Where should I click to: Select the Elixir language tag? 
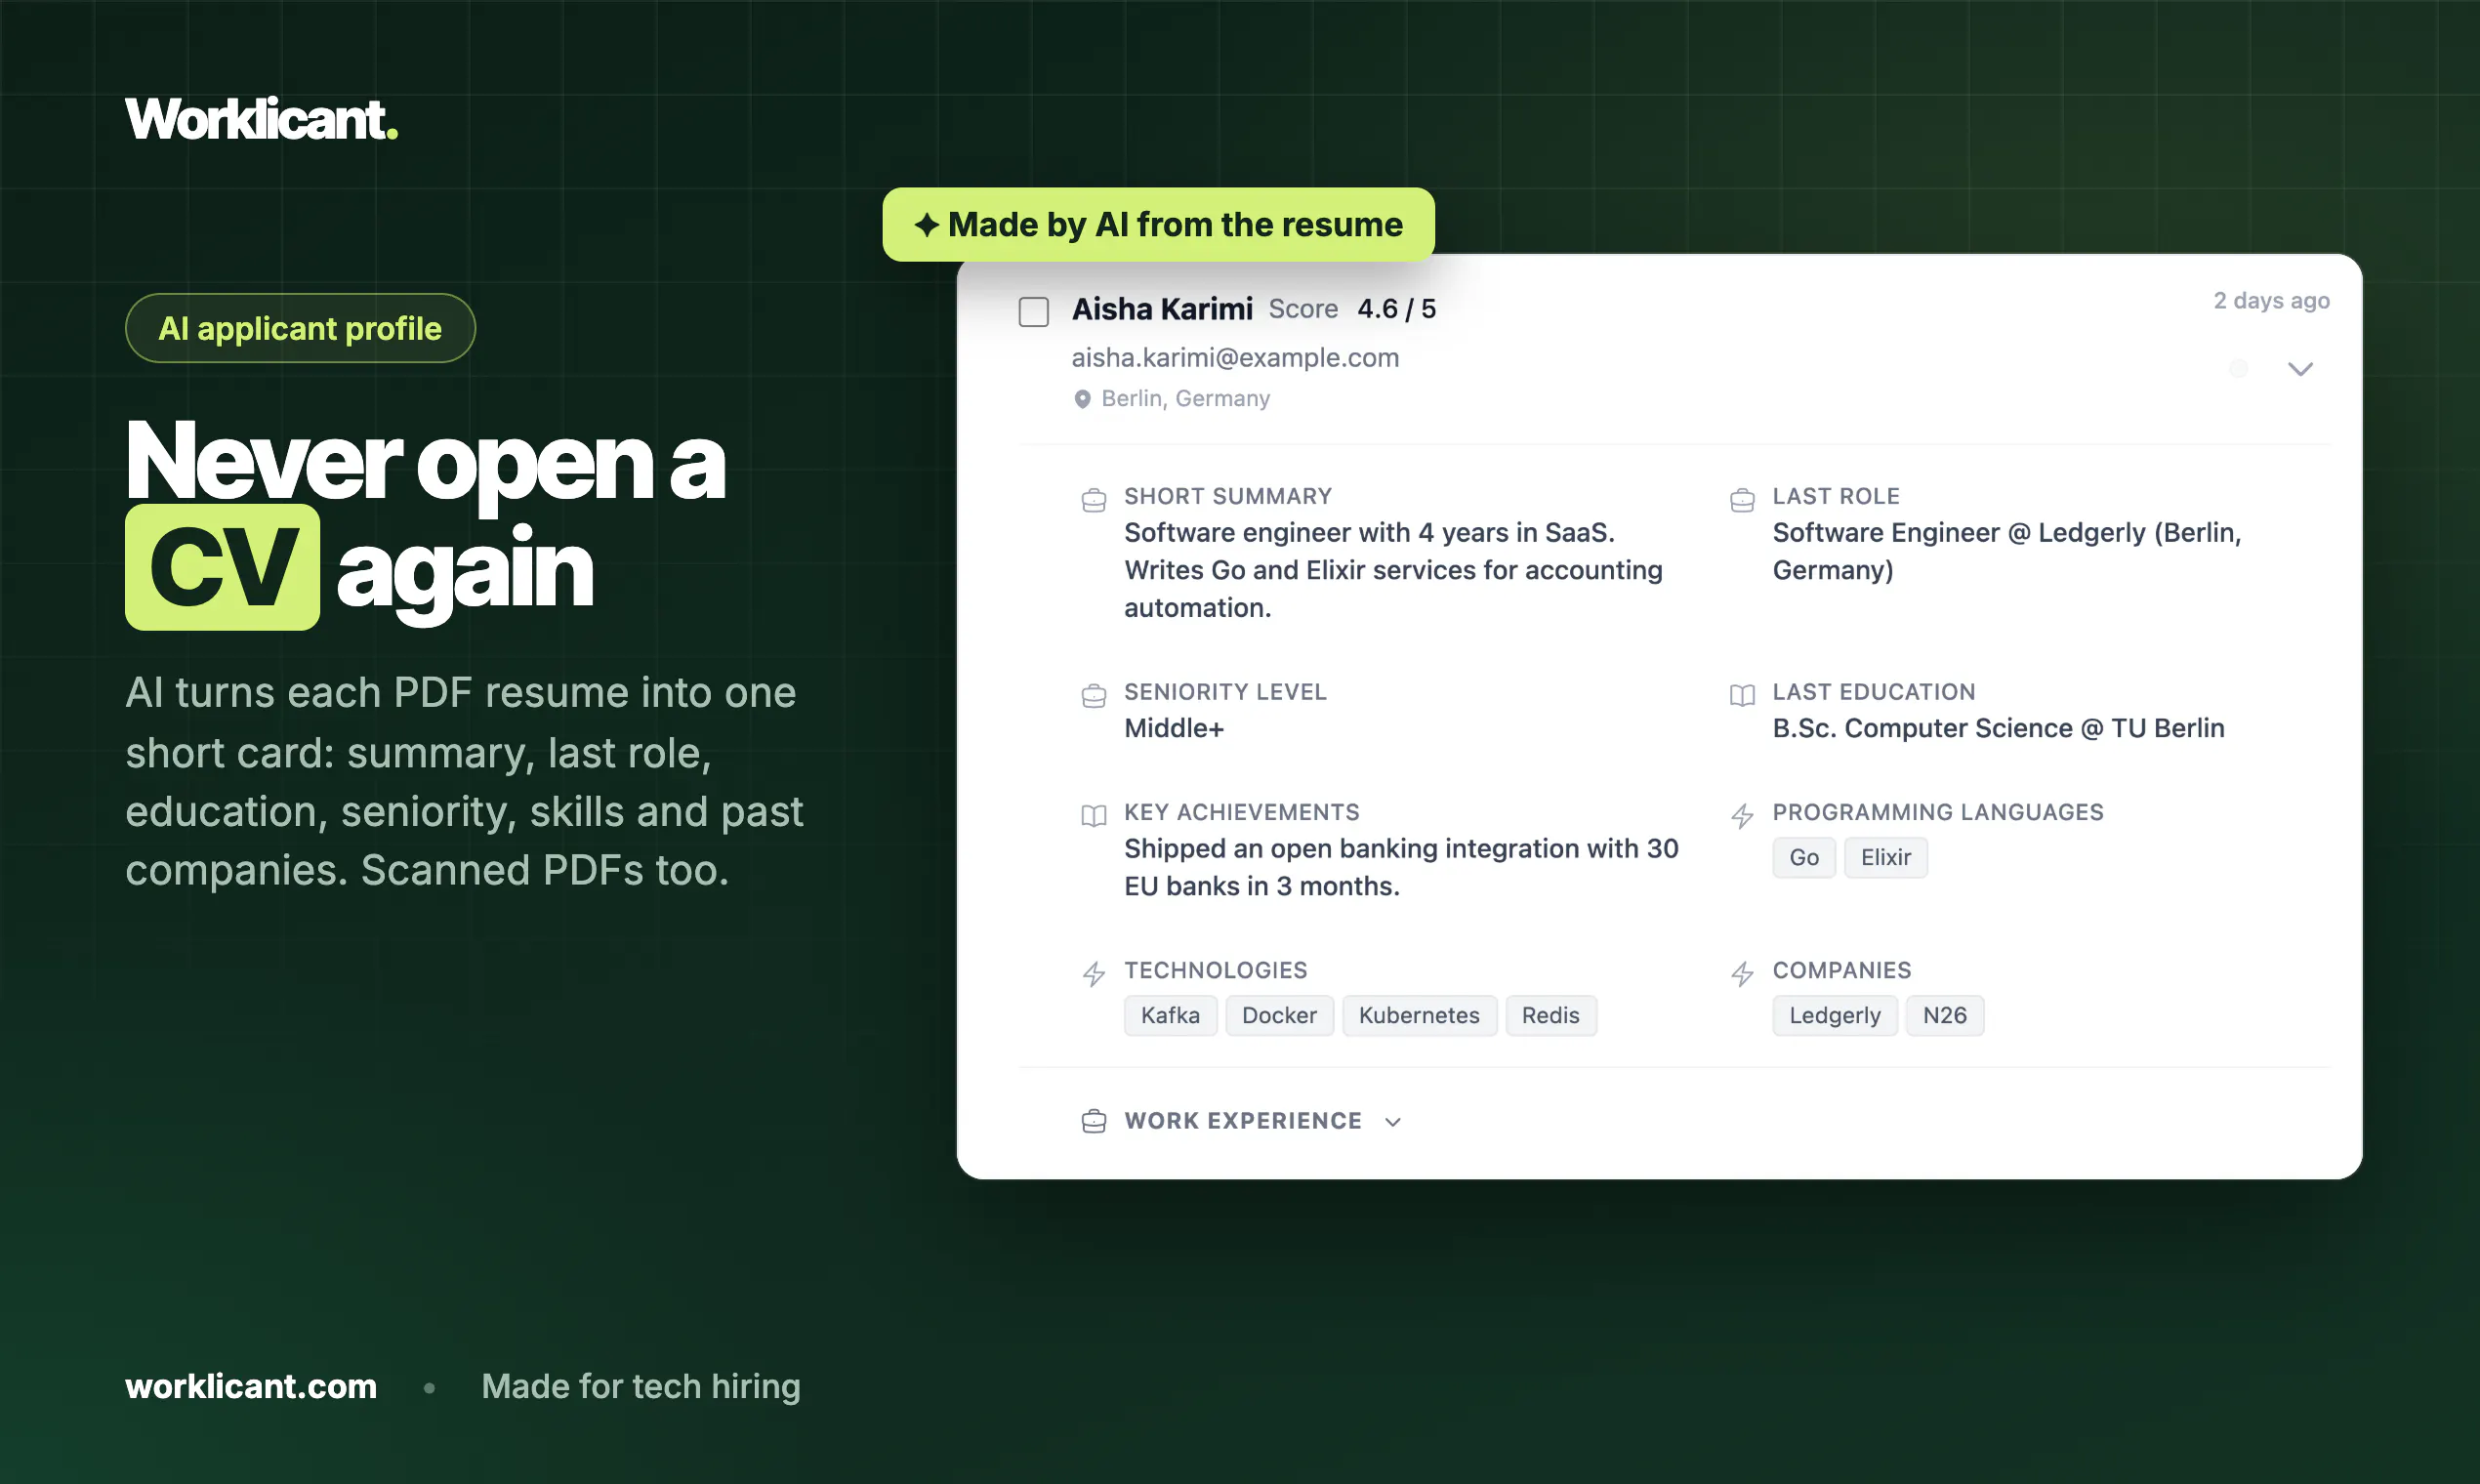point(1885,857)
